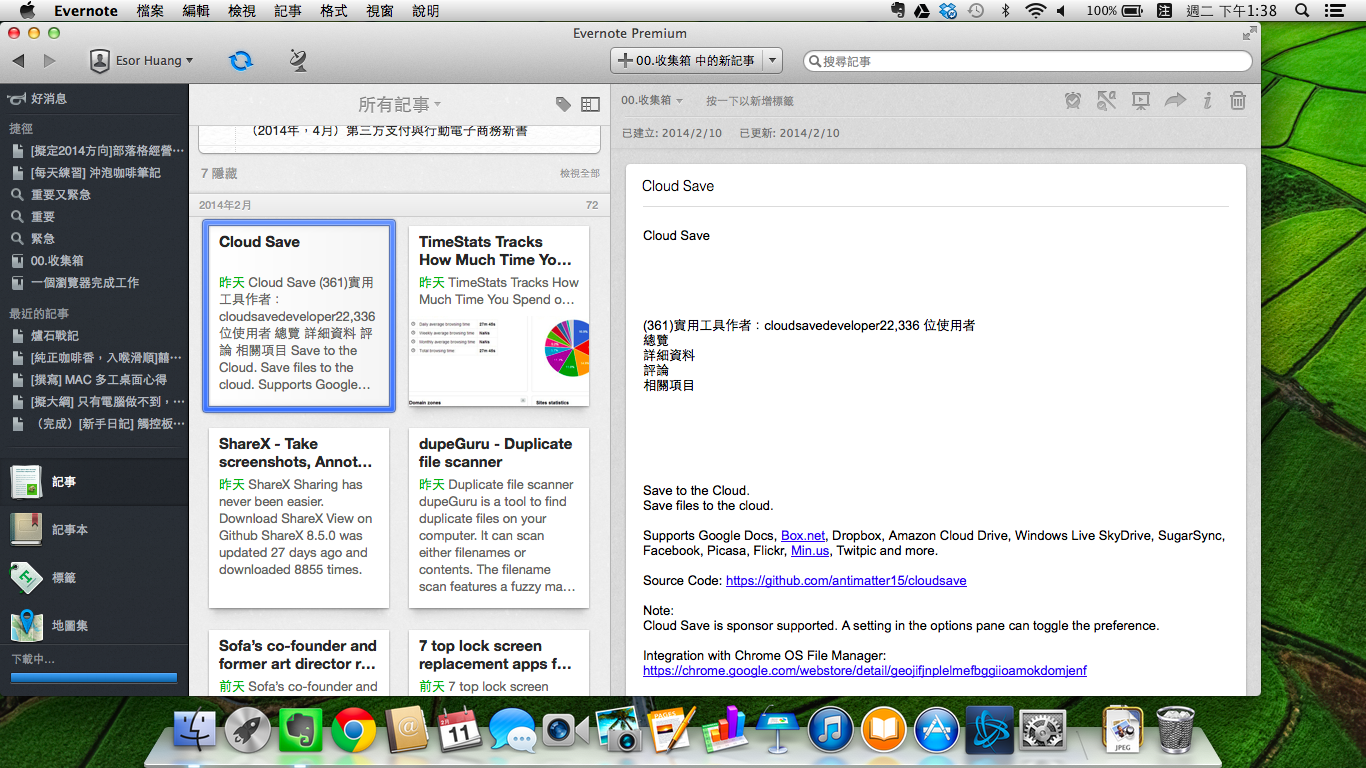Click Evernote elephant icon in Dock
Viewport: 1366px width, 768px height.
pos(300,731)
